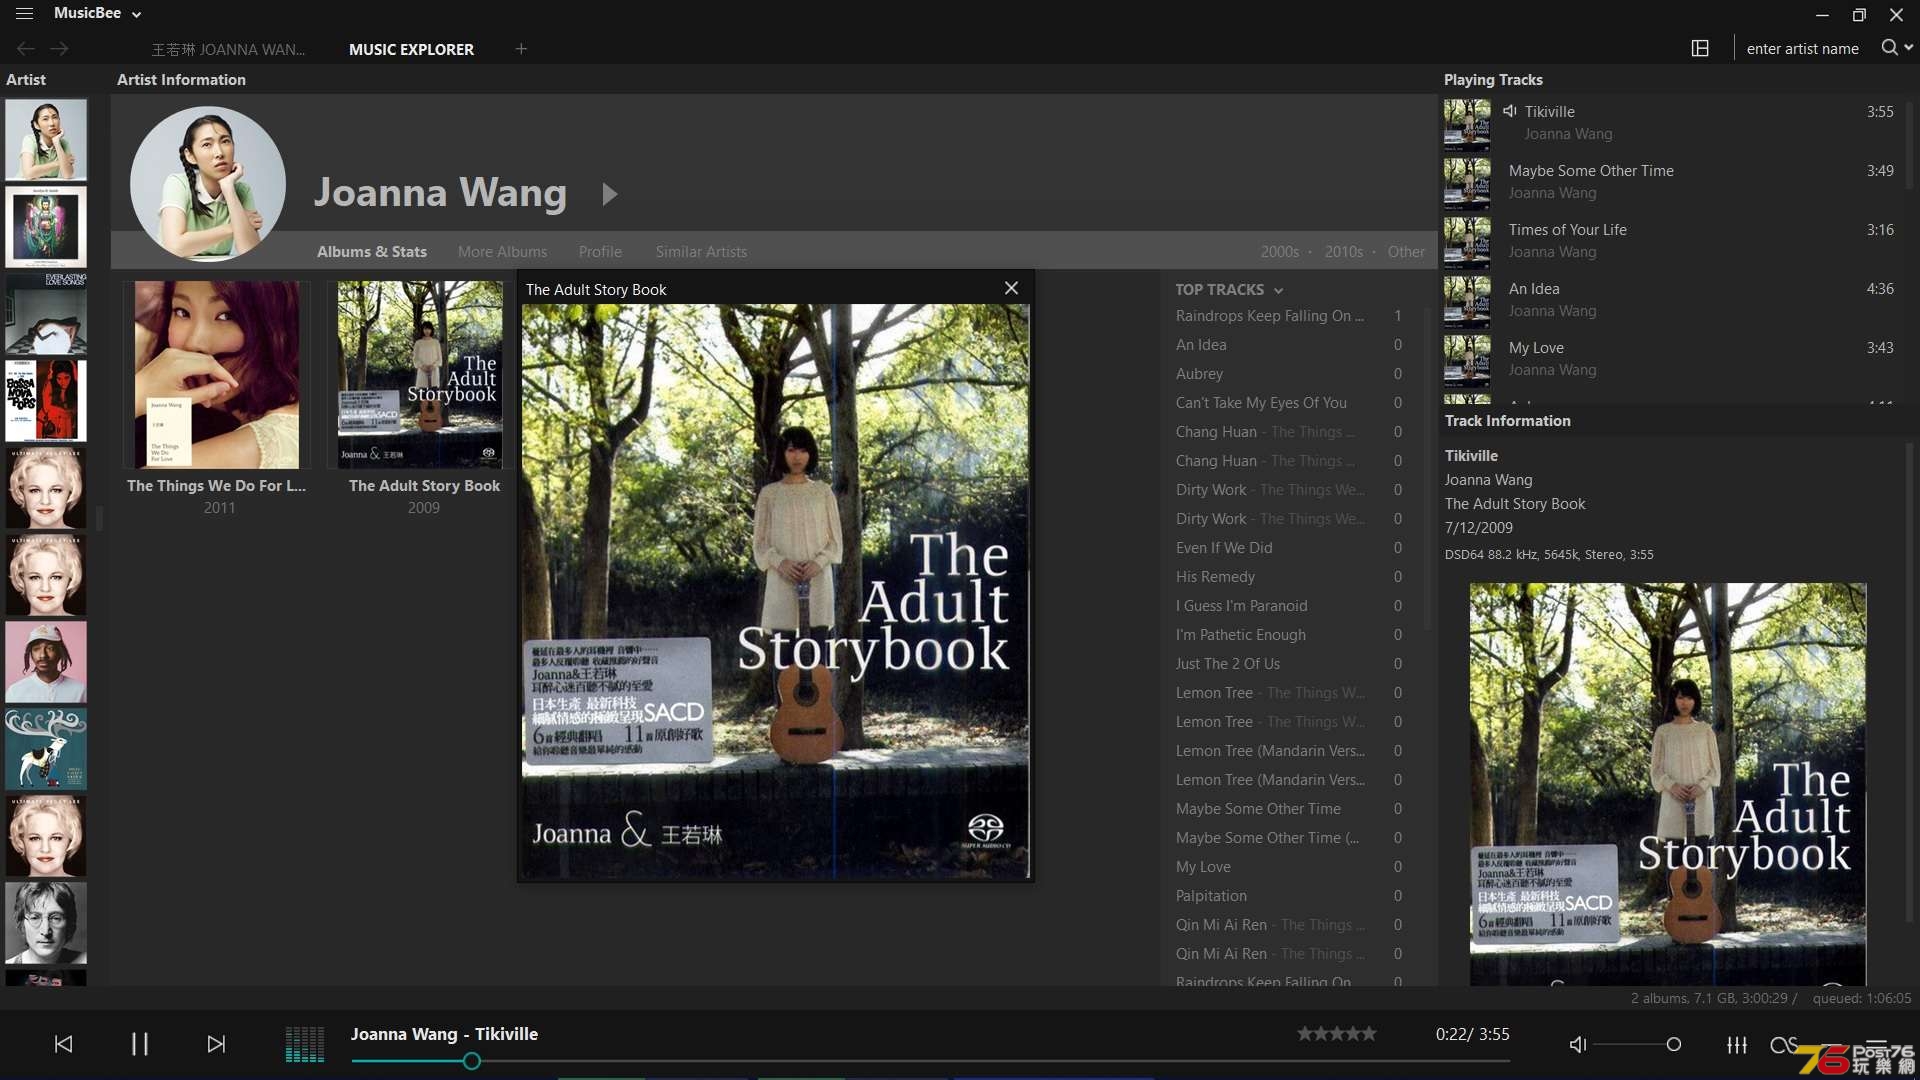
Task: Toggle the Last.fm scrobble icon
Action: [1783, 1044]
